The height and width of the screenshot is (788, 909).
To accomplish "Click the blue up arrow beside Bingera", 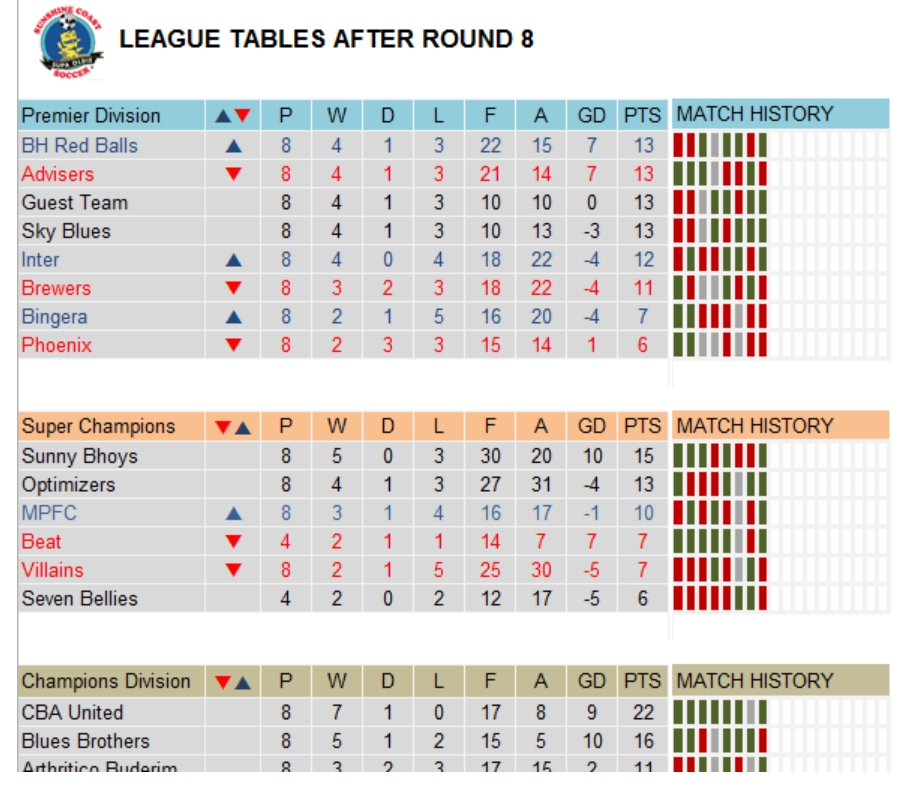I will tap(234, 317).
